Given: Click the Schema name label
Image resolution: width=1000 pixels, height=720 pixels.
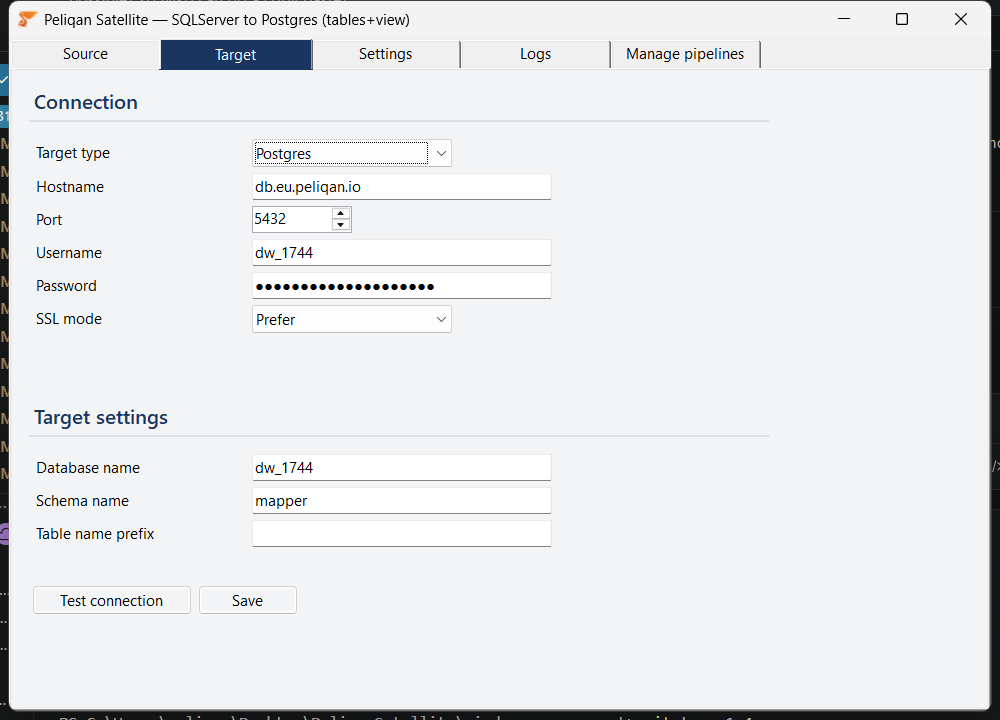Looking at the screenshot, I should point(82,501).
